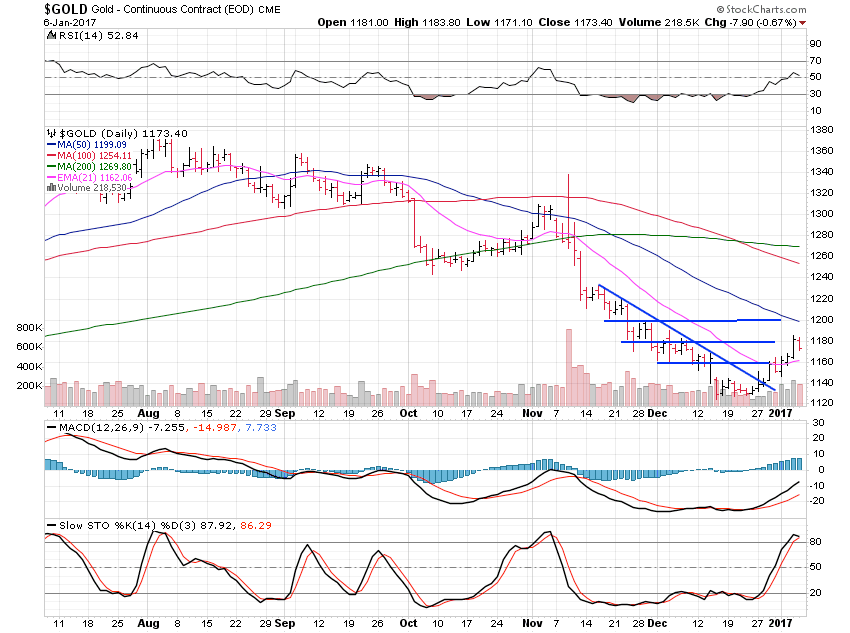This screenshot has width=850, height=633.
Task: Click the '90' RSI axis label
Action: point(815,44)
